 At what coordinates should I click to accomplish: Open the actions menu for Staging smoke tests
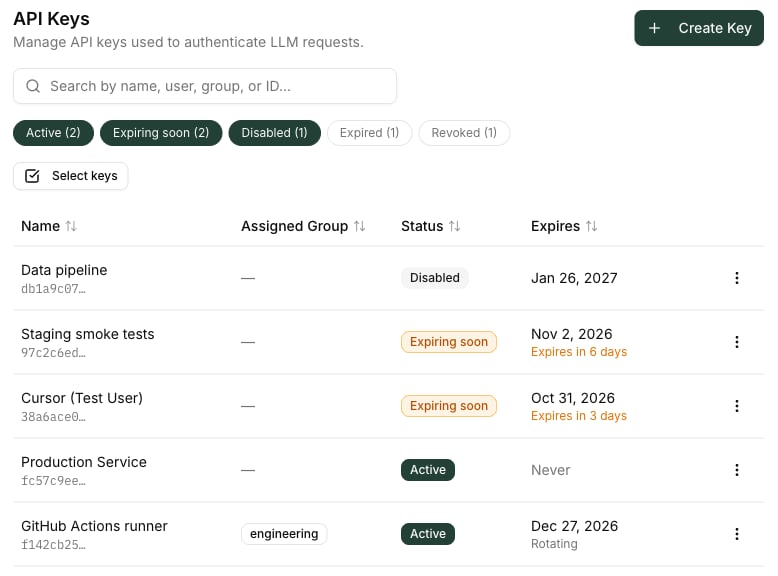(x=737, y=342)
